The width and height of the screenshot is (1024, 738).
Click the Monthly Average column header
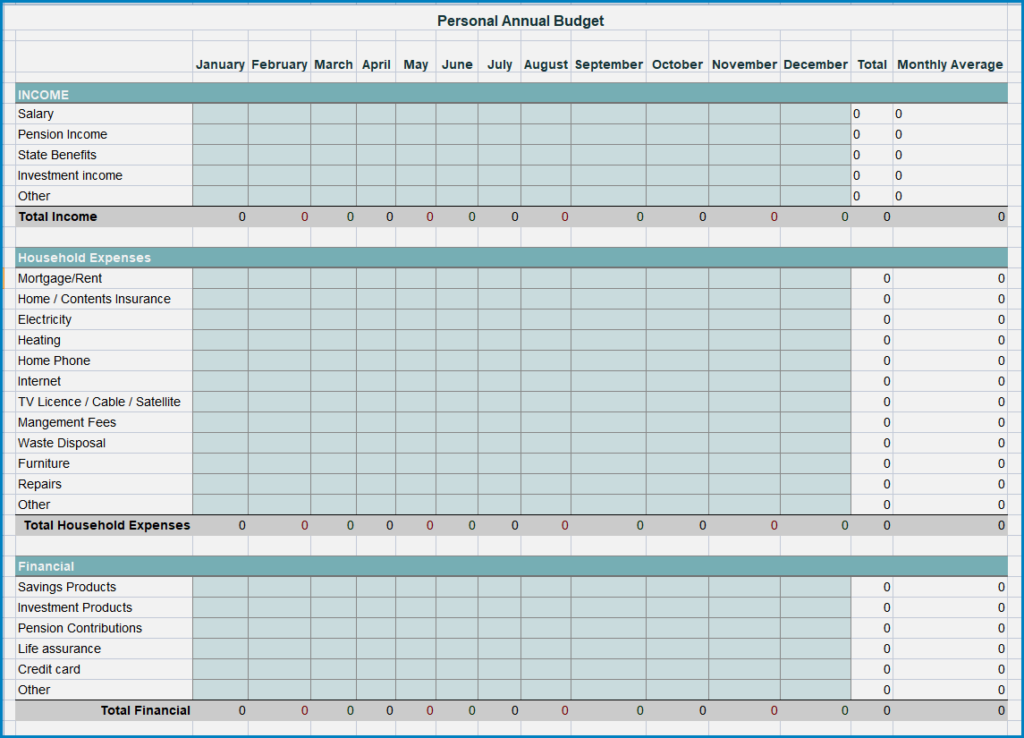tap(950, 64)
